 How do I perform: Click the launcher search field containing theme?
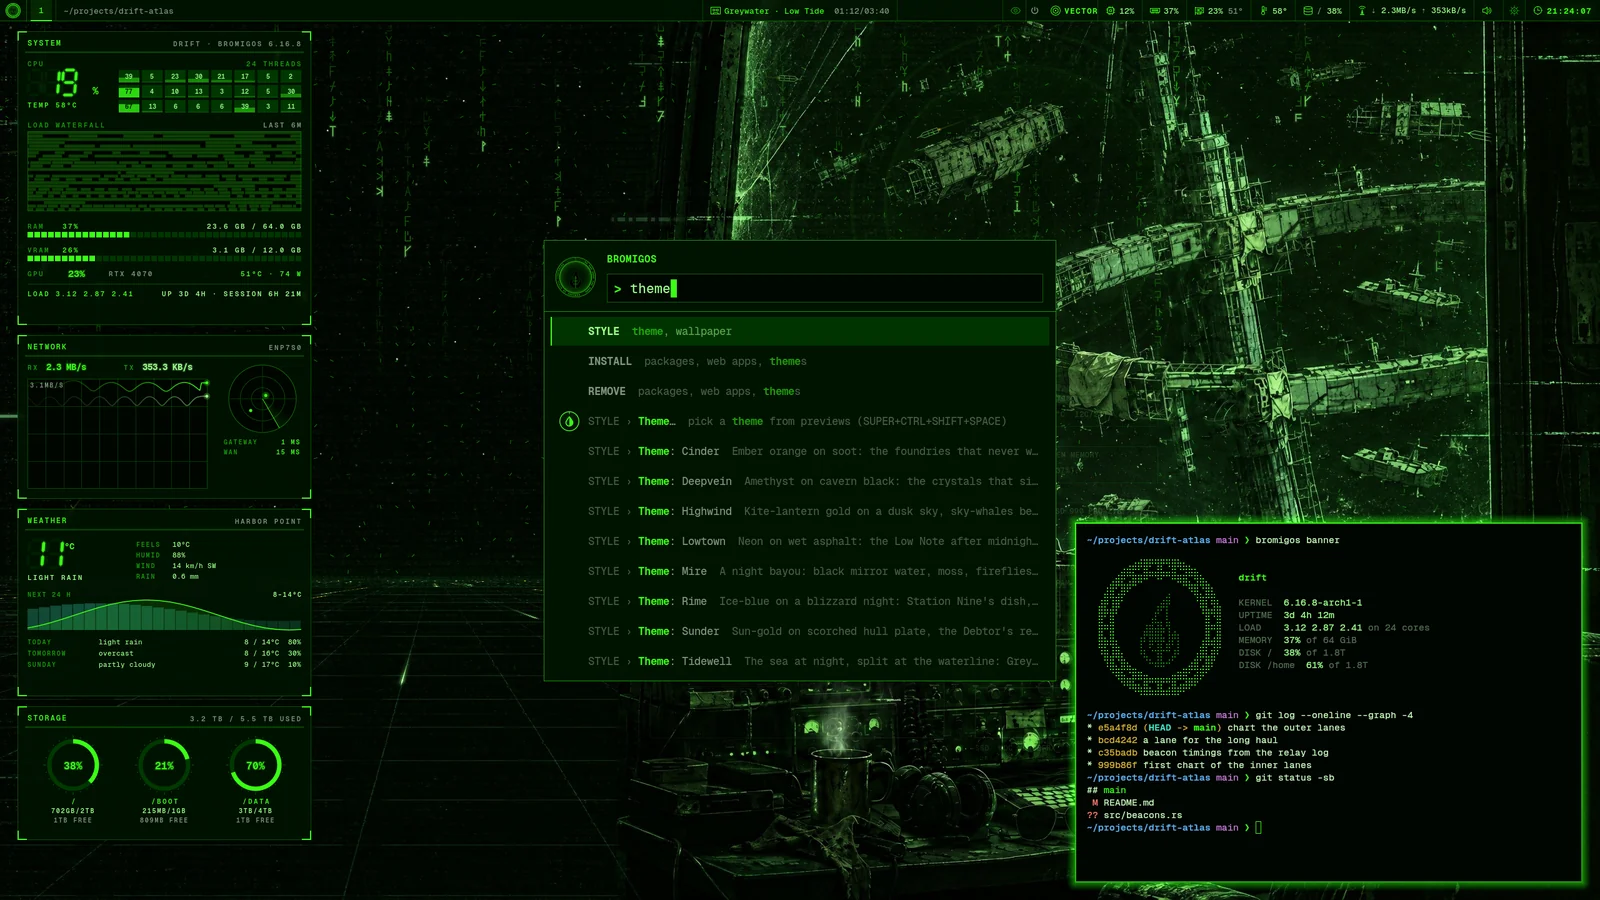tap(825, 288)
